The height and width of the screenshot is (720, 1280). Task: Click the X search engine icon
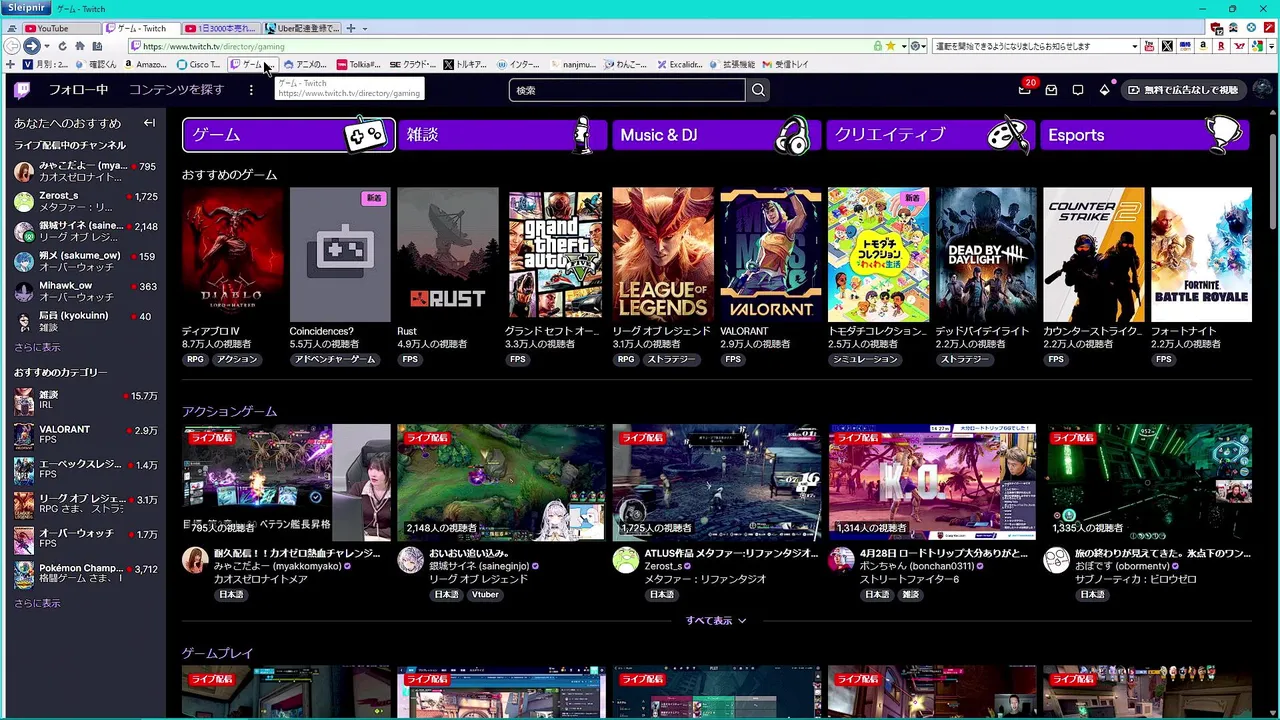tap(1166, 46)
